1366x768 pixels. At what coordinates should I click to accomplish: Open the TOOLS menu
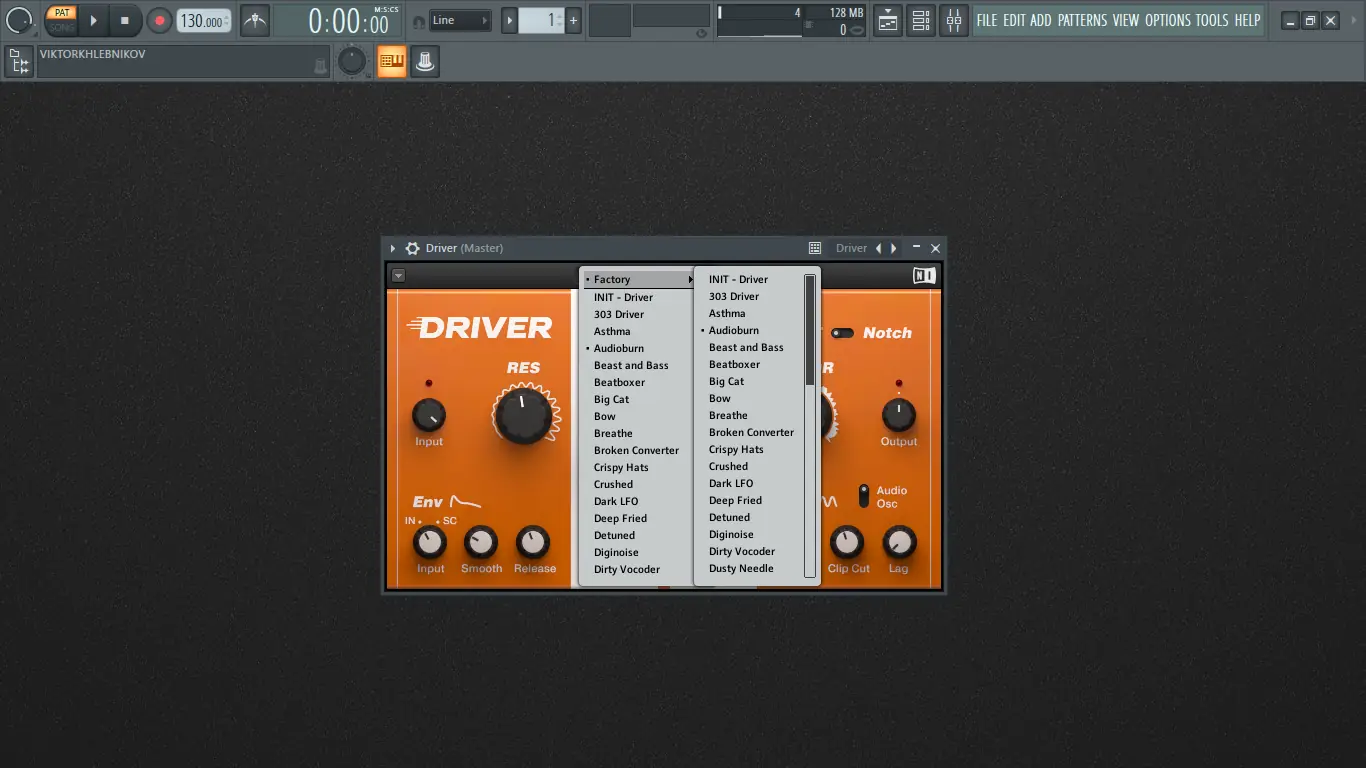click(x=1212, y=20)
